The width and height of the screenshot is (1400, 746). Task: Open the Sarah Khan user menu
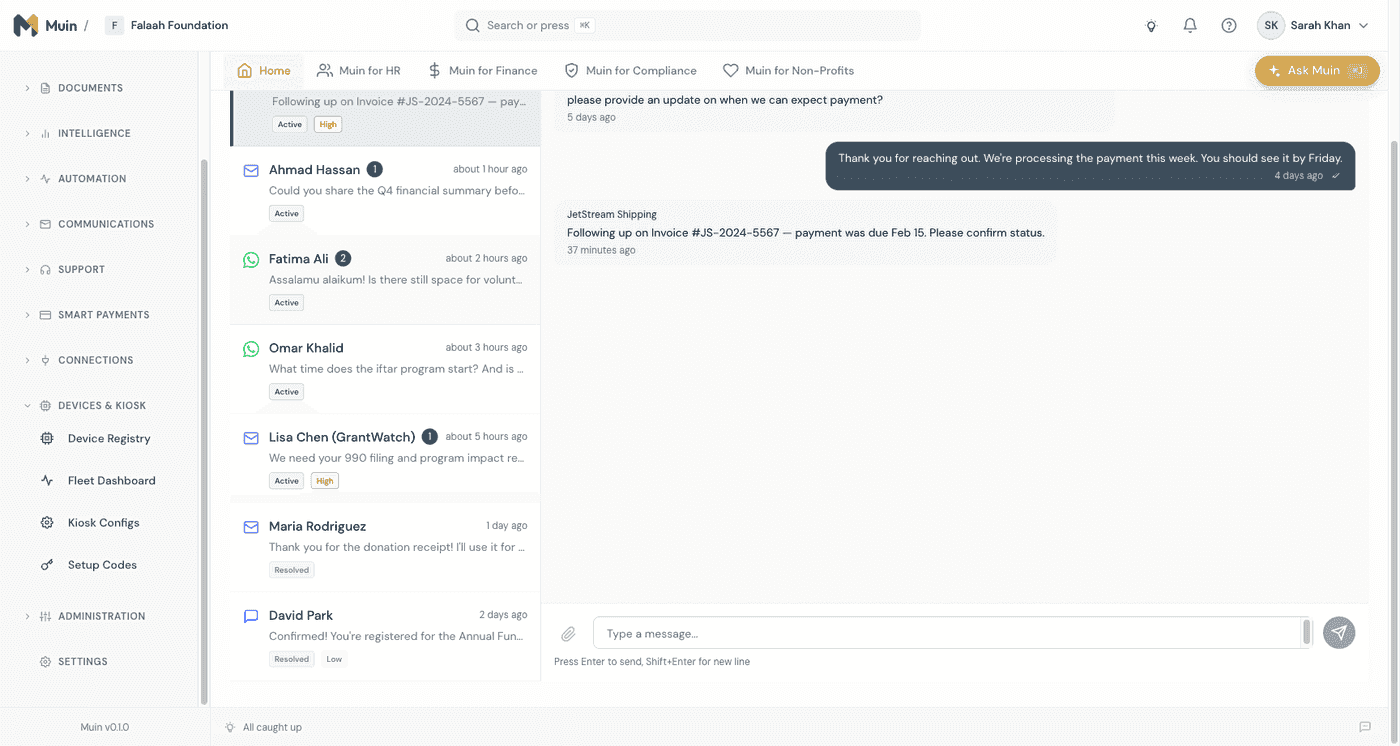click(1313, 26)
